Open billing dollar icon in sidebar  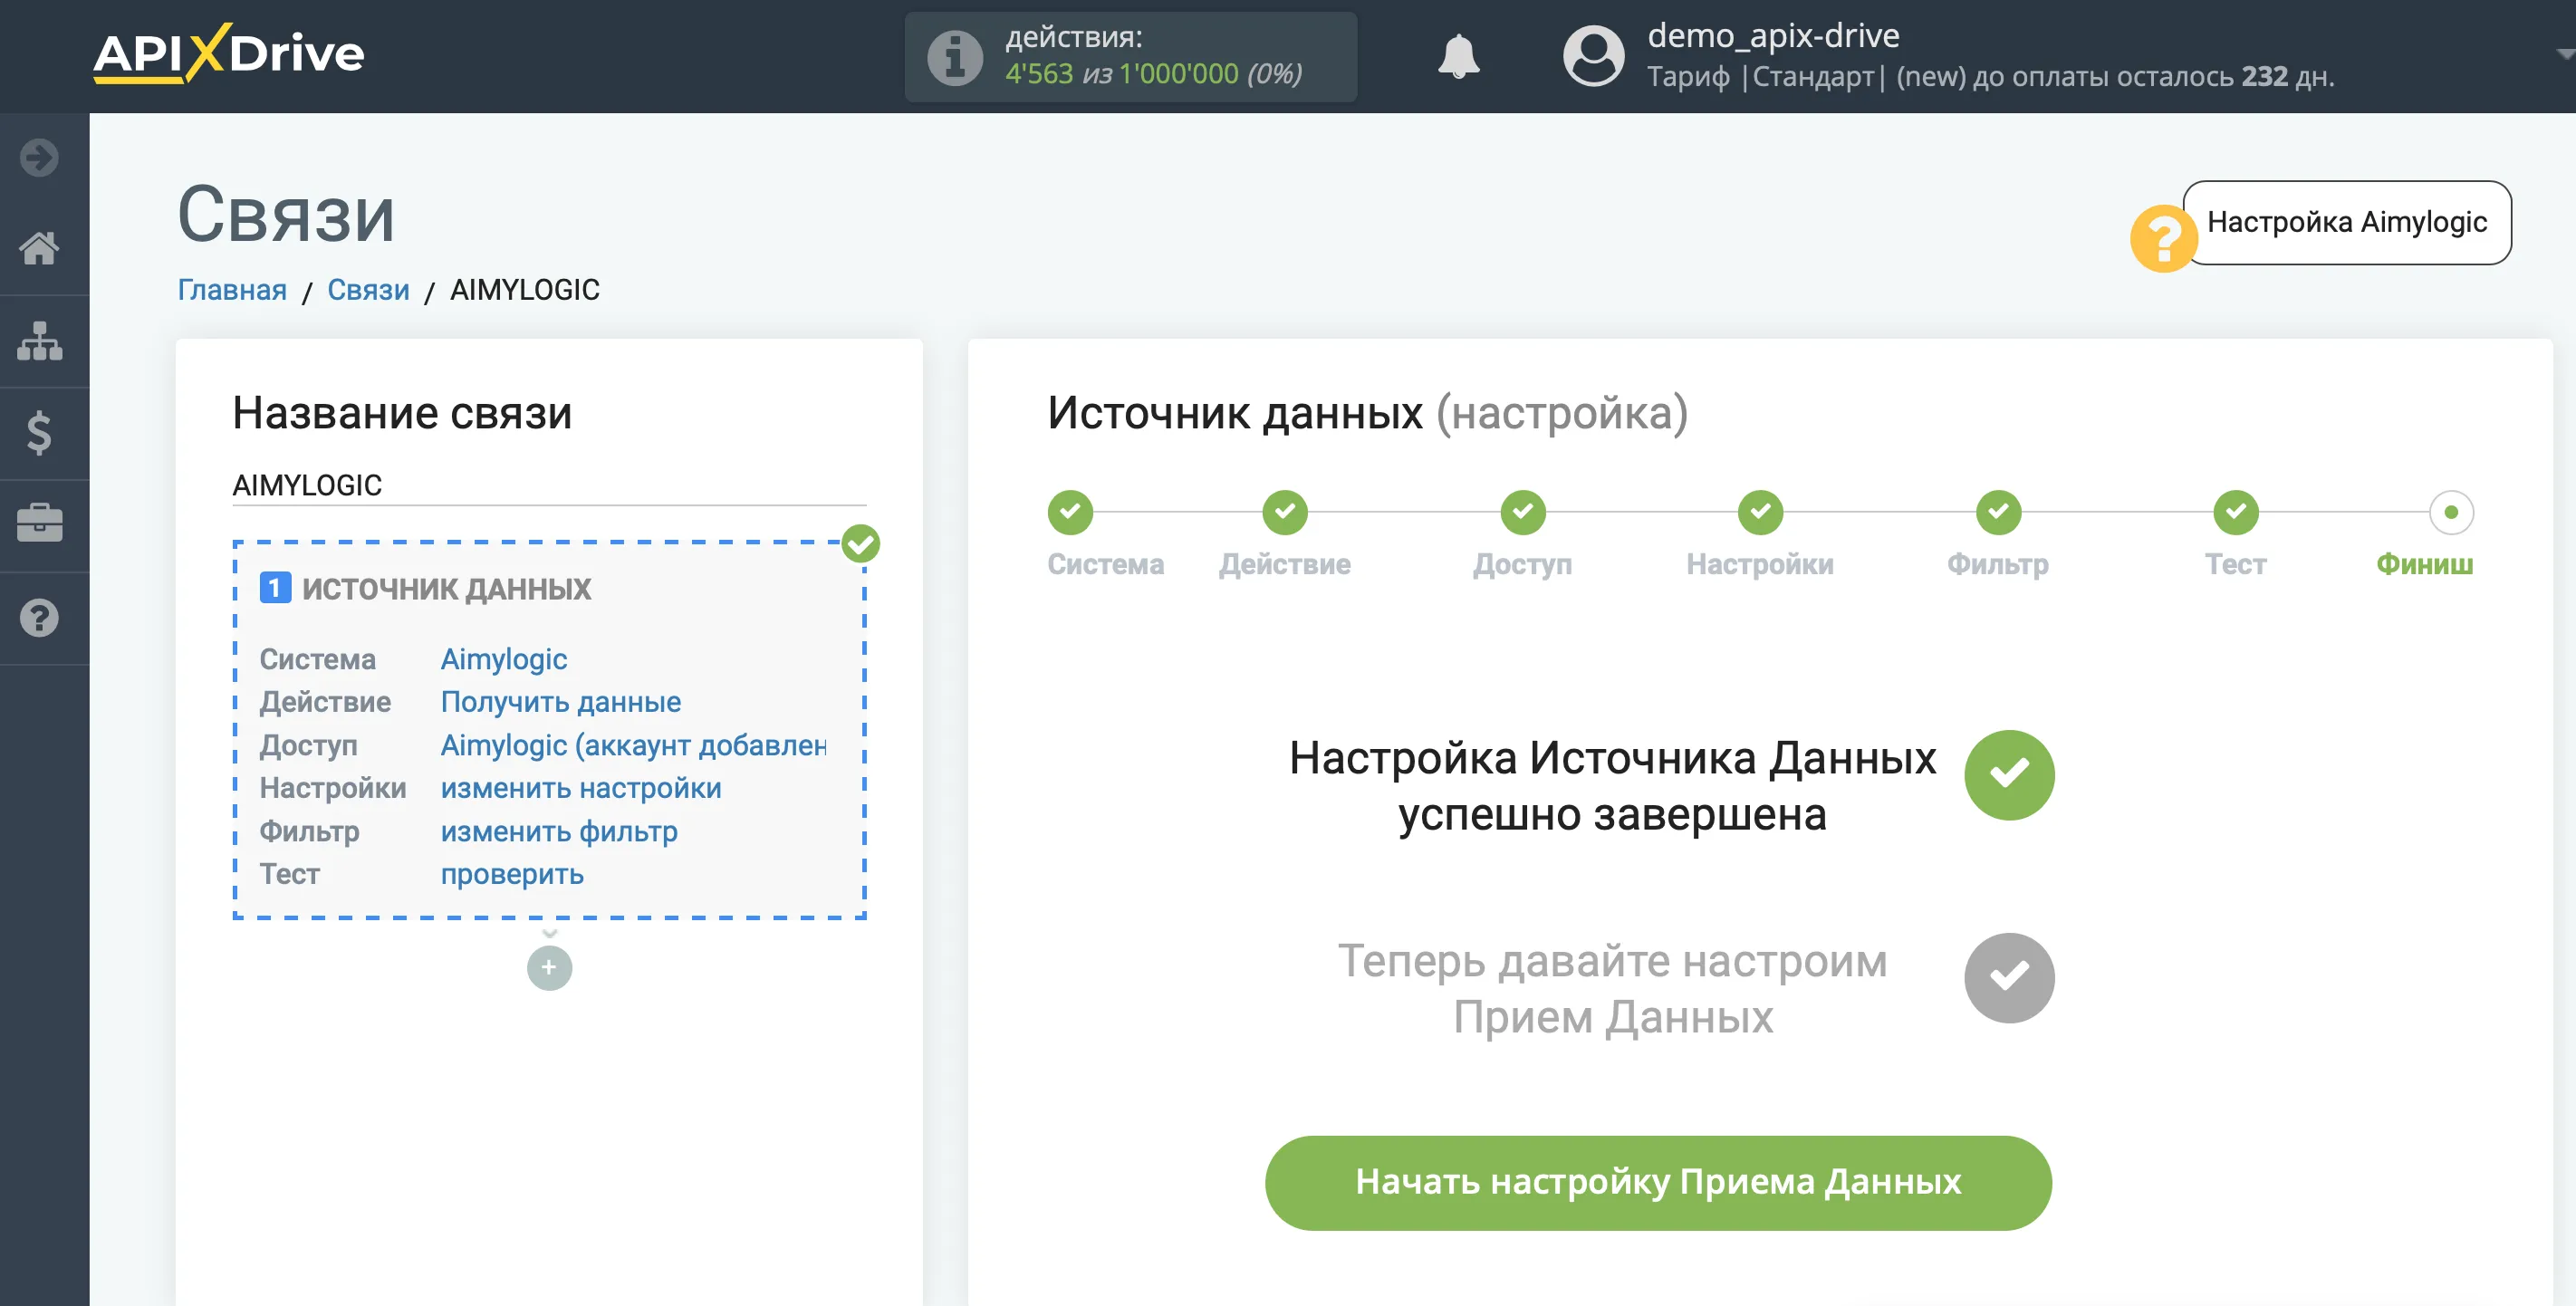pyautogui.click(x=39, y=433)
